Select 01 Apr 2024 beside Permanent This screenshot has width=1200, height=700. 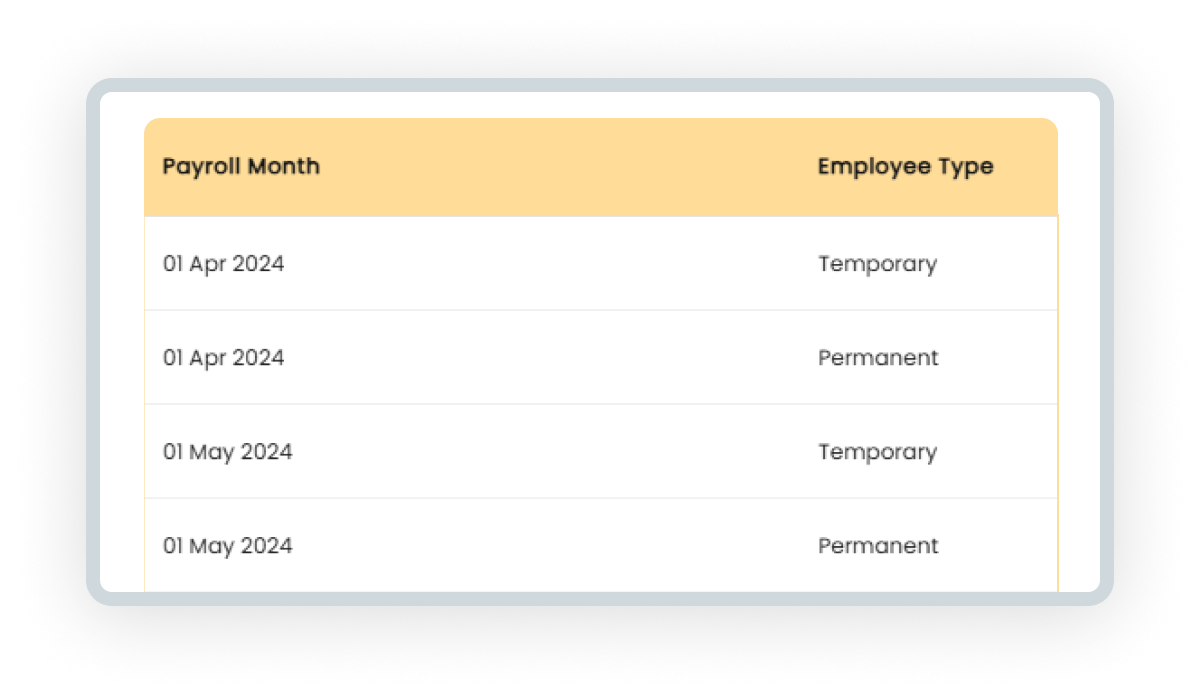(224, 358)
